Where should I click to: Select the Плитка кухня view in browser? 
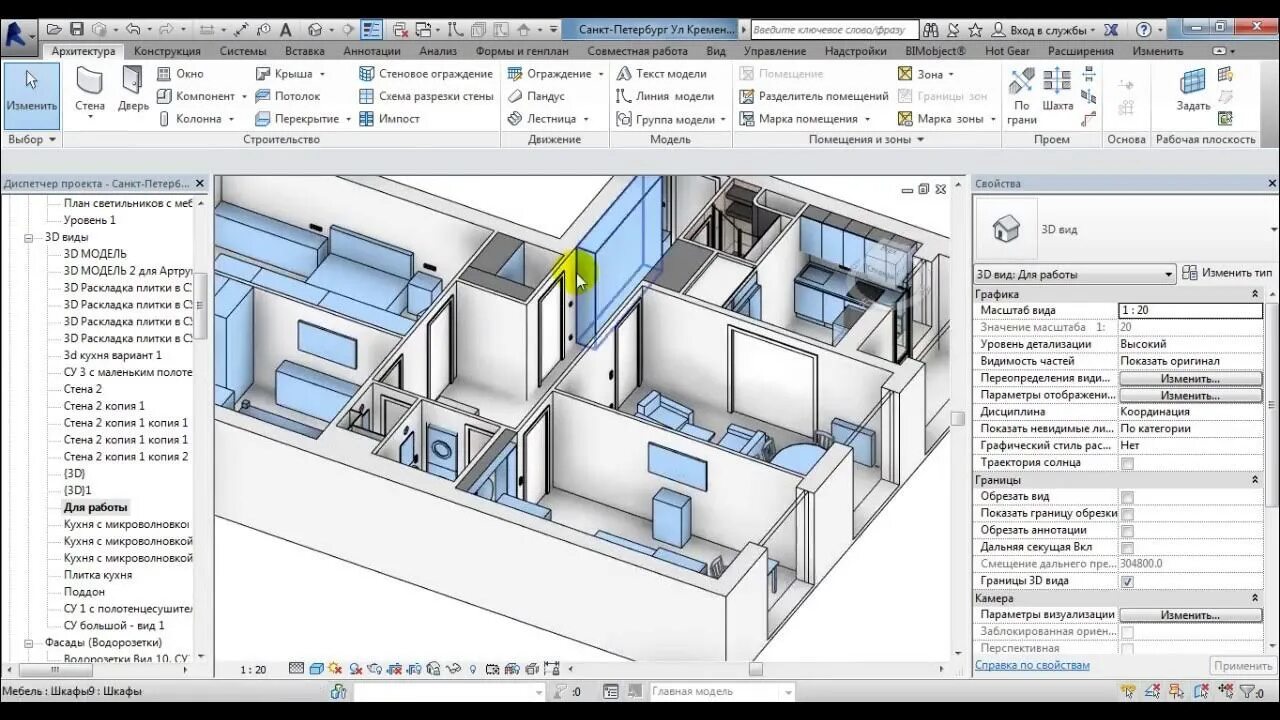(x=98, y=575)
